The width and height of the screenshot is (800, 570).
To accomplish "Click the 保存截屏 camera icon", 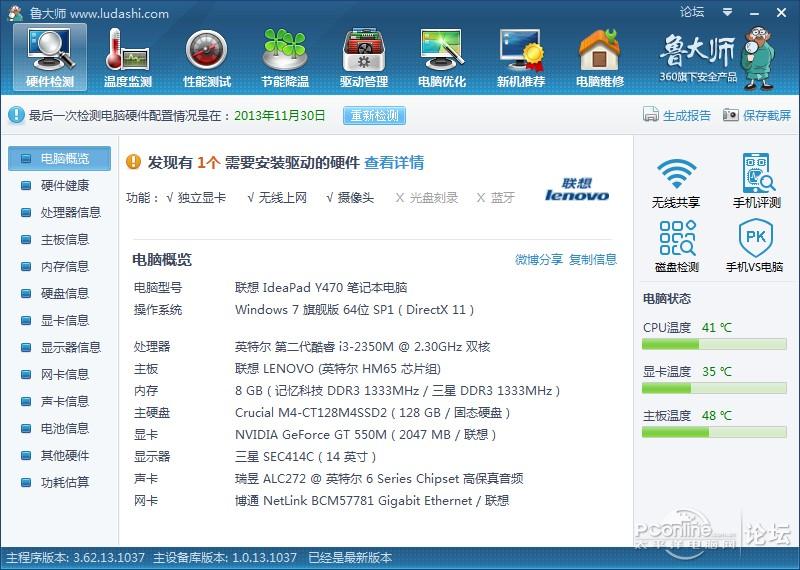I will pyautogui.click(x=731, y=115).
